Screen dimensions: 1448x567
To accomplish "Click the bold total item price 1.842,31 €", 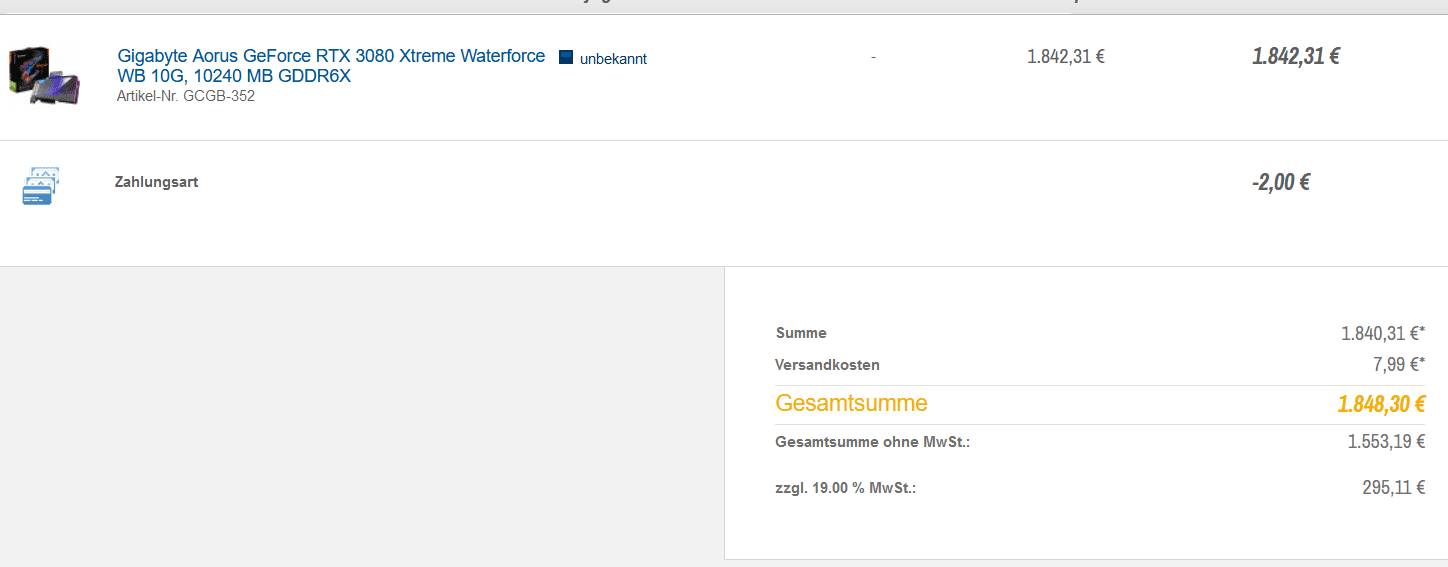I will [x=1296, y=56].
